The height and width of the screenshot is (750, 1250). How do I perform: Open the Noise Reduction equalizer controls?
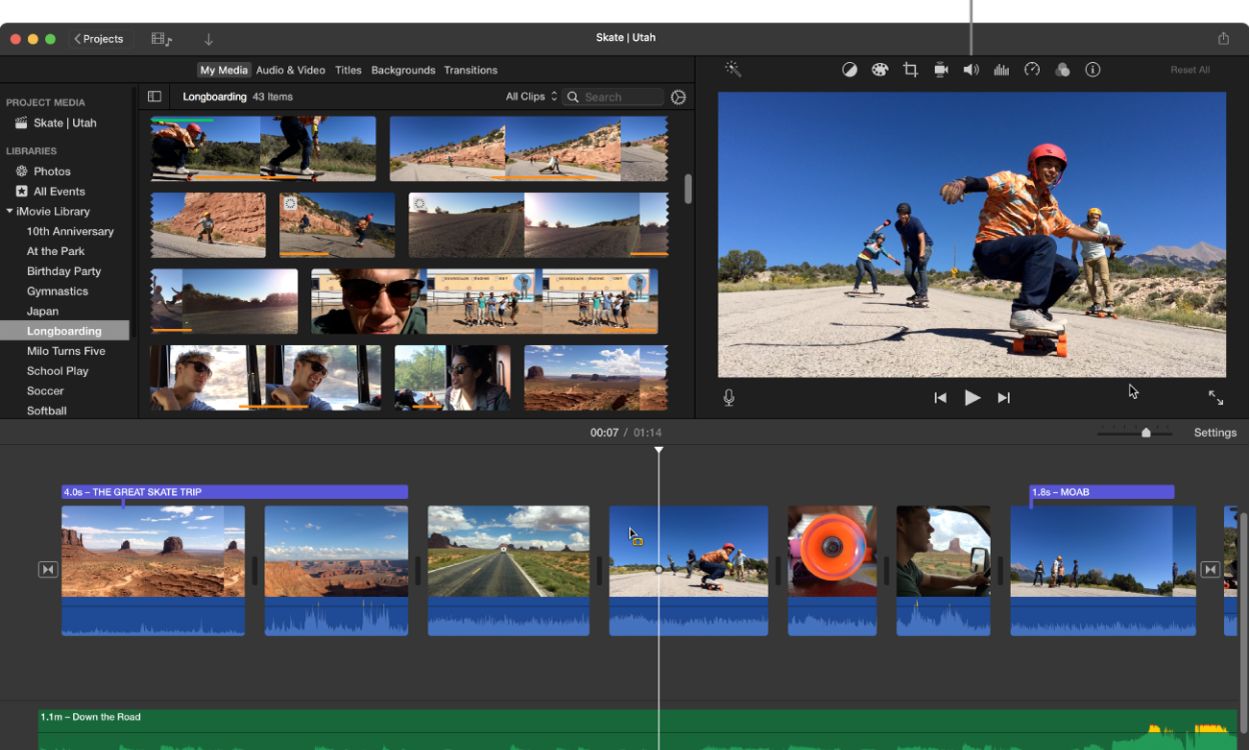pyautogui.click(x=1001, y=69)
